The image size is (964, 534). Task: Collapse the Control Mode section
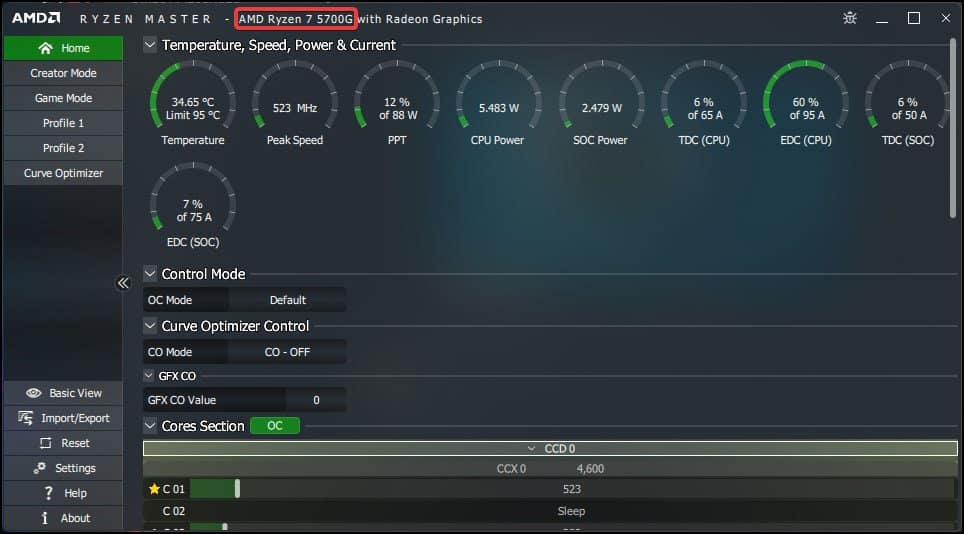(x=150, y=273)
